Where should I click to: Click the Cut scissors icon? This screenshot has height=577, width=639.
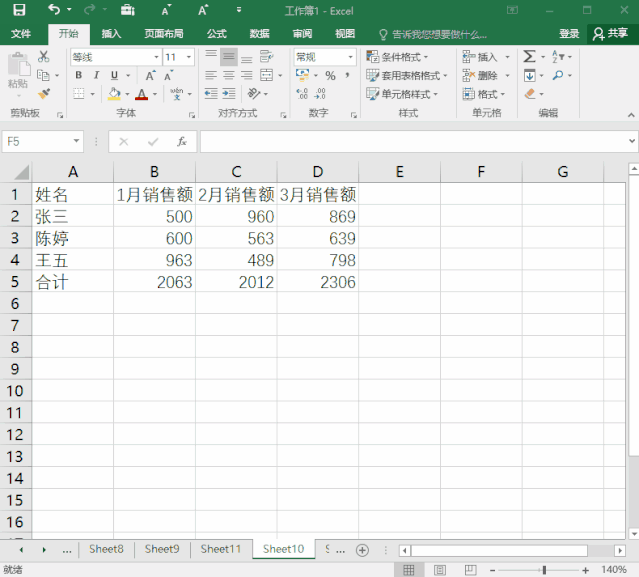(43, 57)
